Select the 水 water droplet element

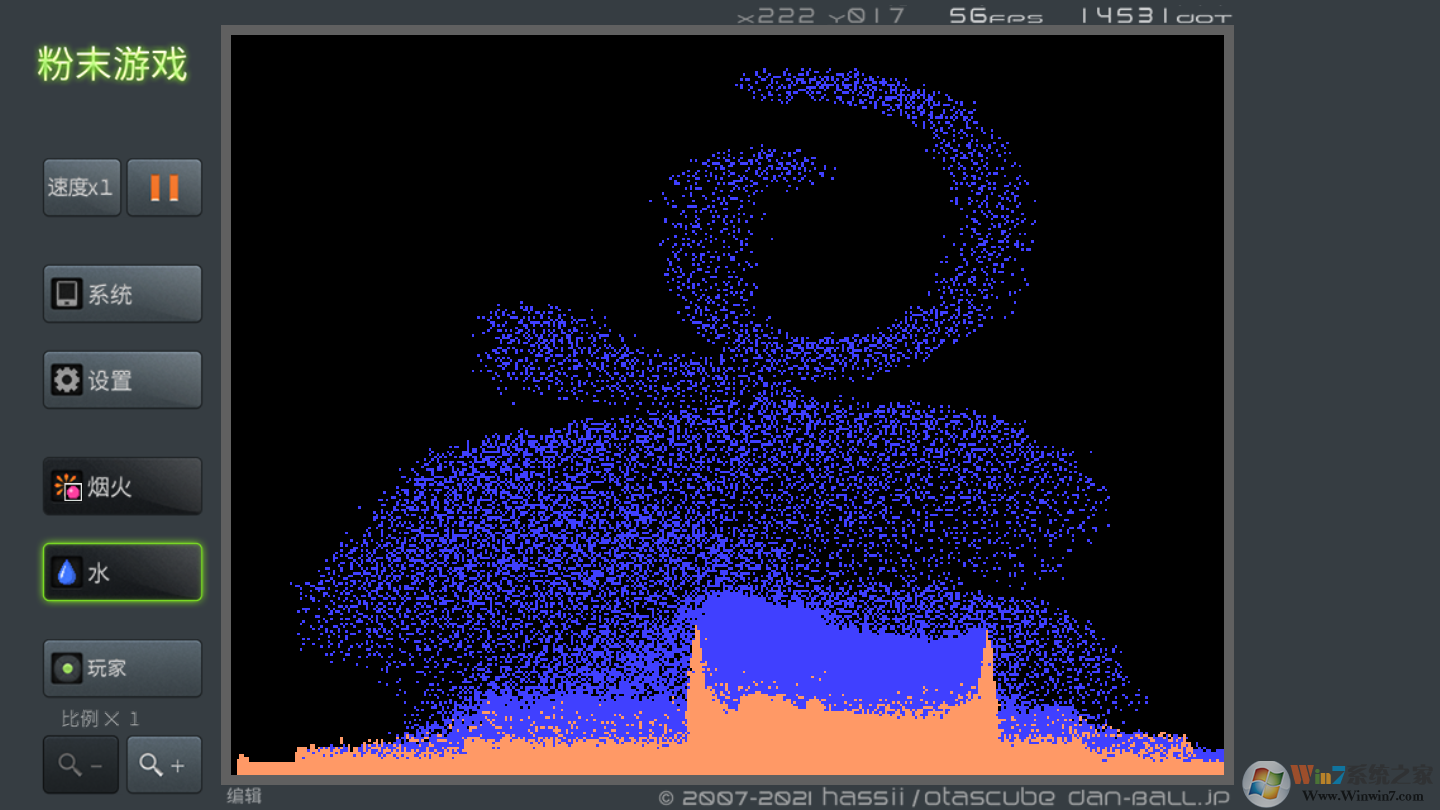point(122,572)
